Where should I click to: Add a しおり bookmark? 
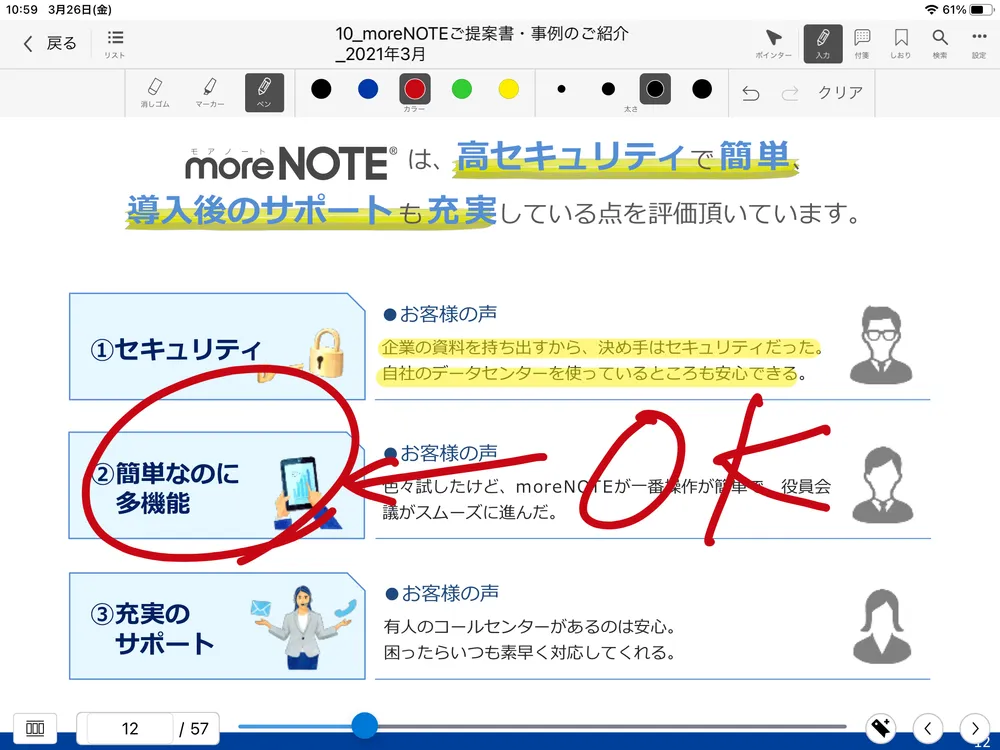point(901,44)
